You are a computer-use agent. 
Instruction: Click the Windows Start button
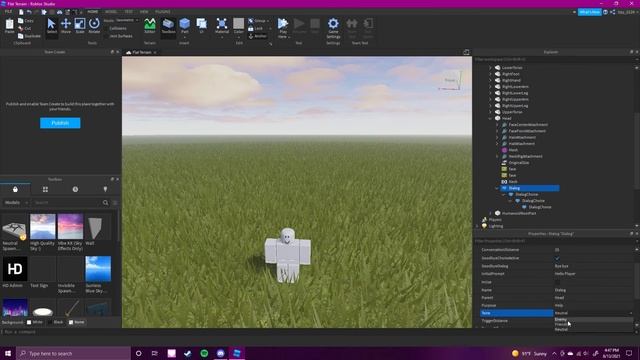click(8, 353)
